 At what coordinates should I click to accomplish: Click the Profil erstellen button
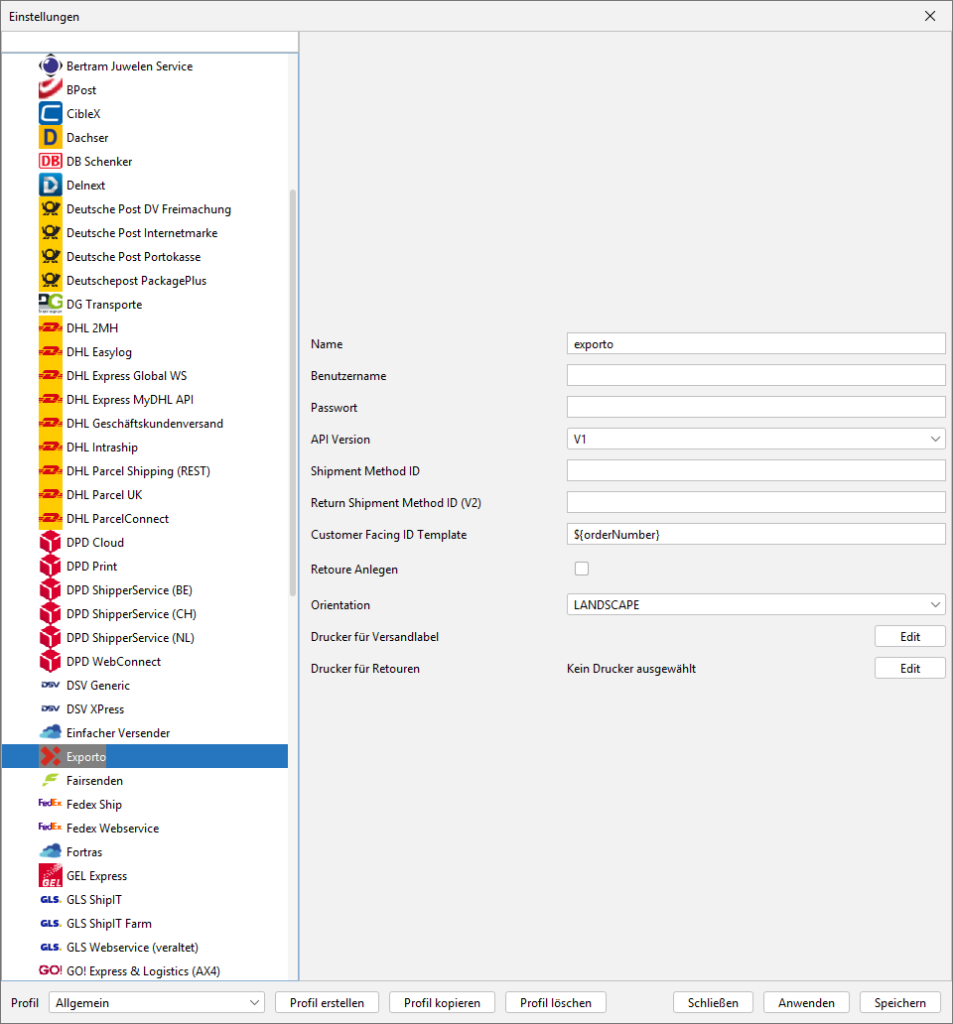[326, 1003]
